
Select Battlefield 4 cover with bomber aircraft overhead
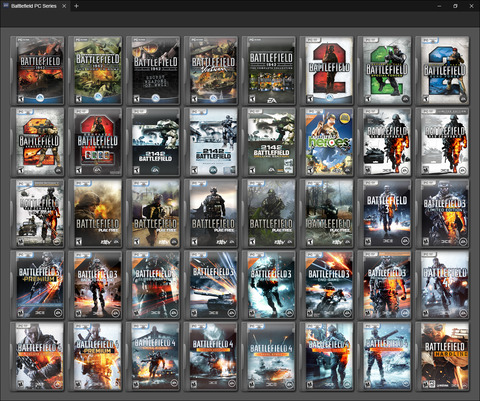153,356
